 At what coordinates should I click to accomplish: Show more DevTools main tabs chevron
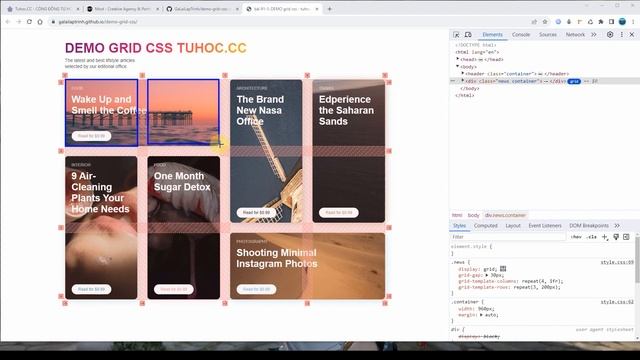coord(593,35)
